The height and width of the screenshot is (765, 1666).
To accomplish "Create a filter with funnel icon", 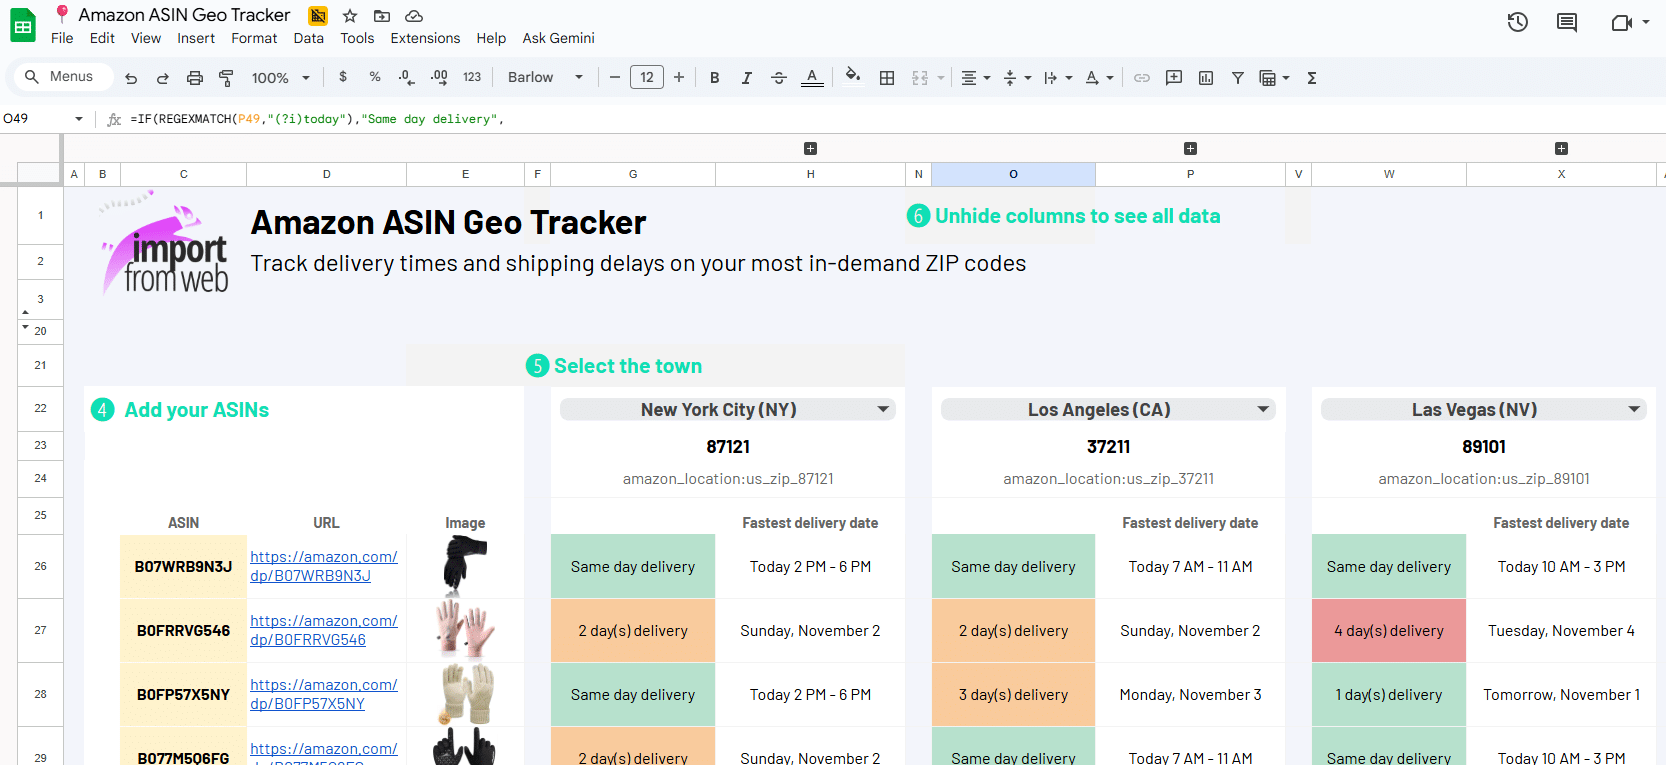I will (1238, 78).
